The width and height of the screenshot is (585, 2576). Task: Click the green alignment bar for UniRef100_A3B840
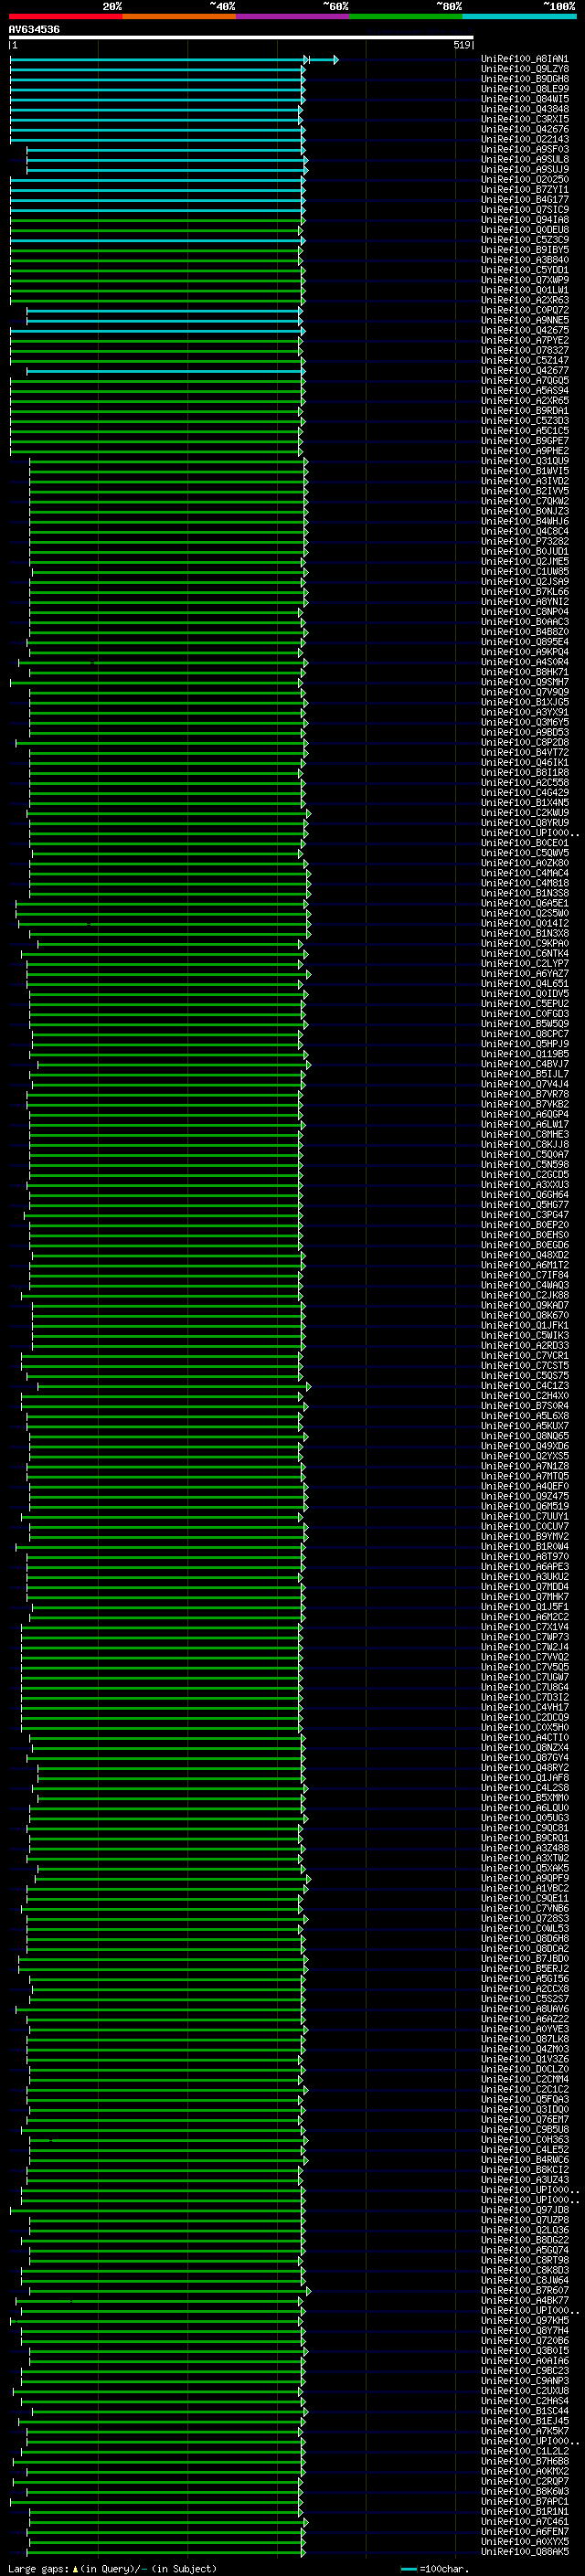click(x=156, y=261)
